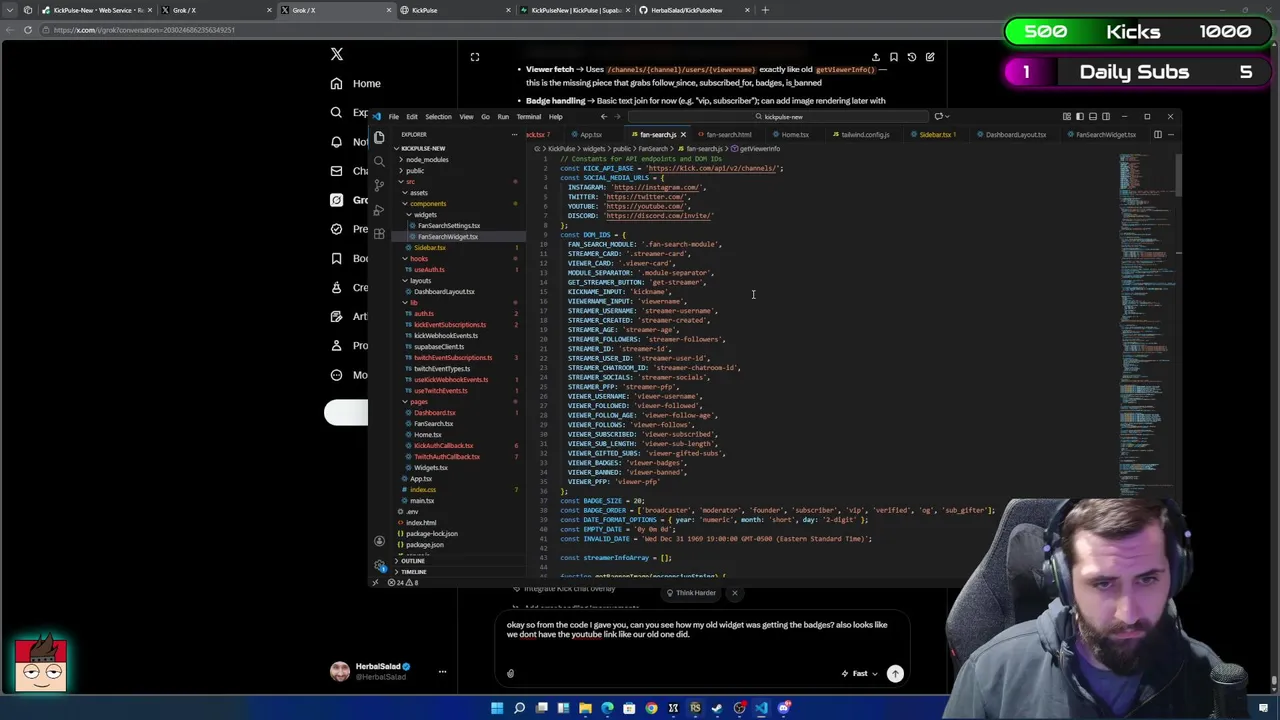Open the VS Code Explorer view icon

coord(379,137)
